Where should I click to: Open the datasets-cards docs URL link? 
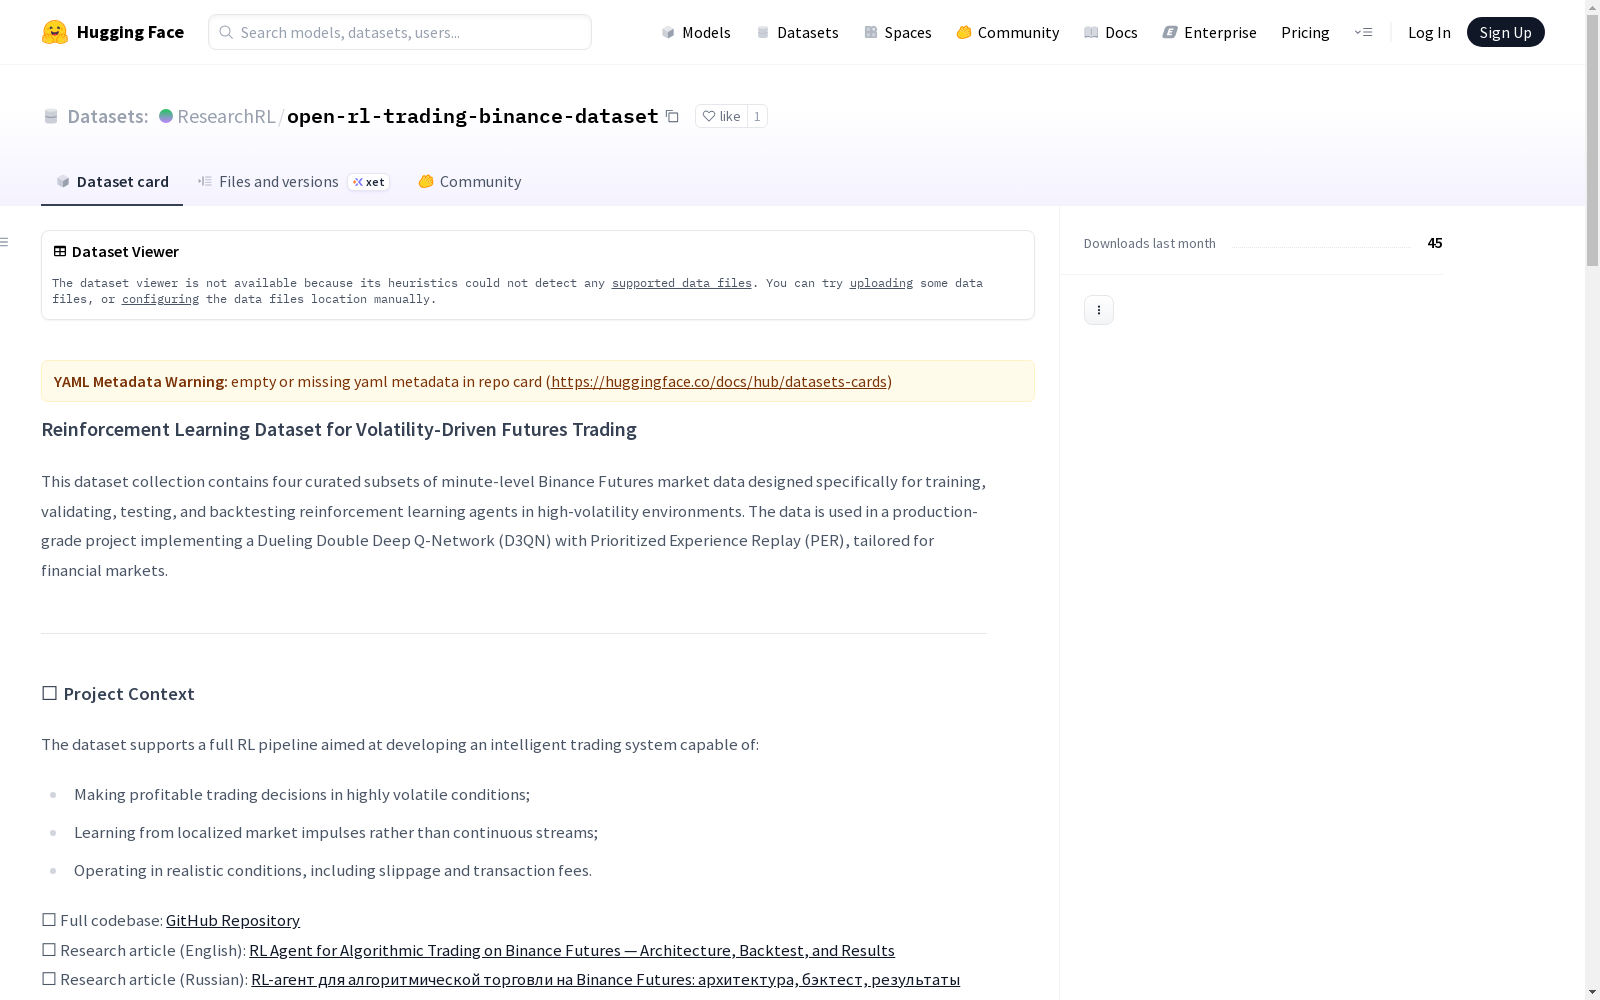coord(719,381)
